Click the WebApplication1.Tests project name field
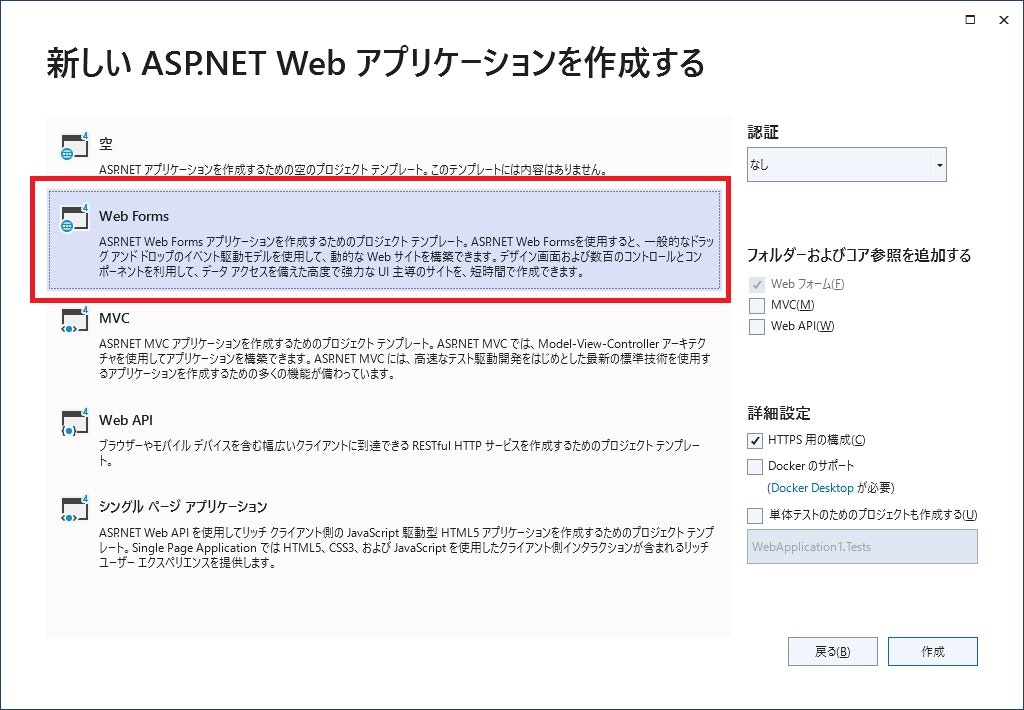 coord(862,547)
